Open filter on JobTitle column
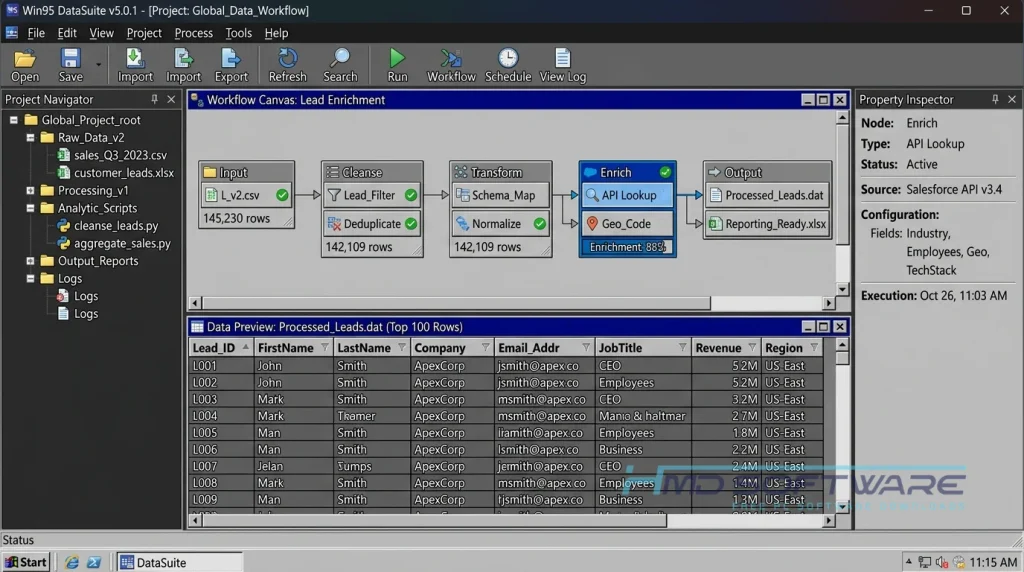Image resolution: width=1024 pixels, height=572 pixels. pos(682,348)
